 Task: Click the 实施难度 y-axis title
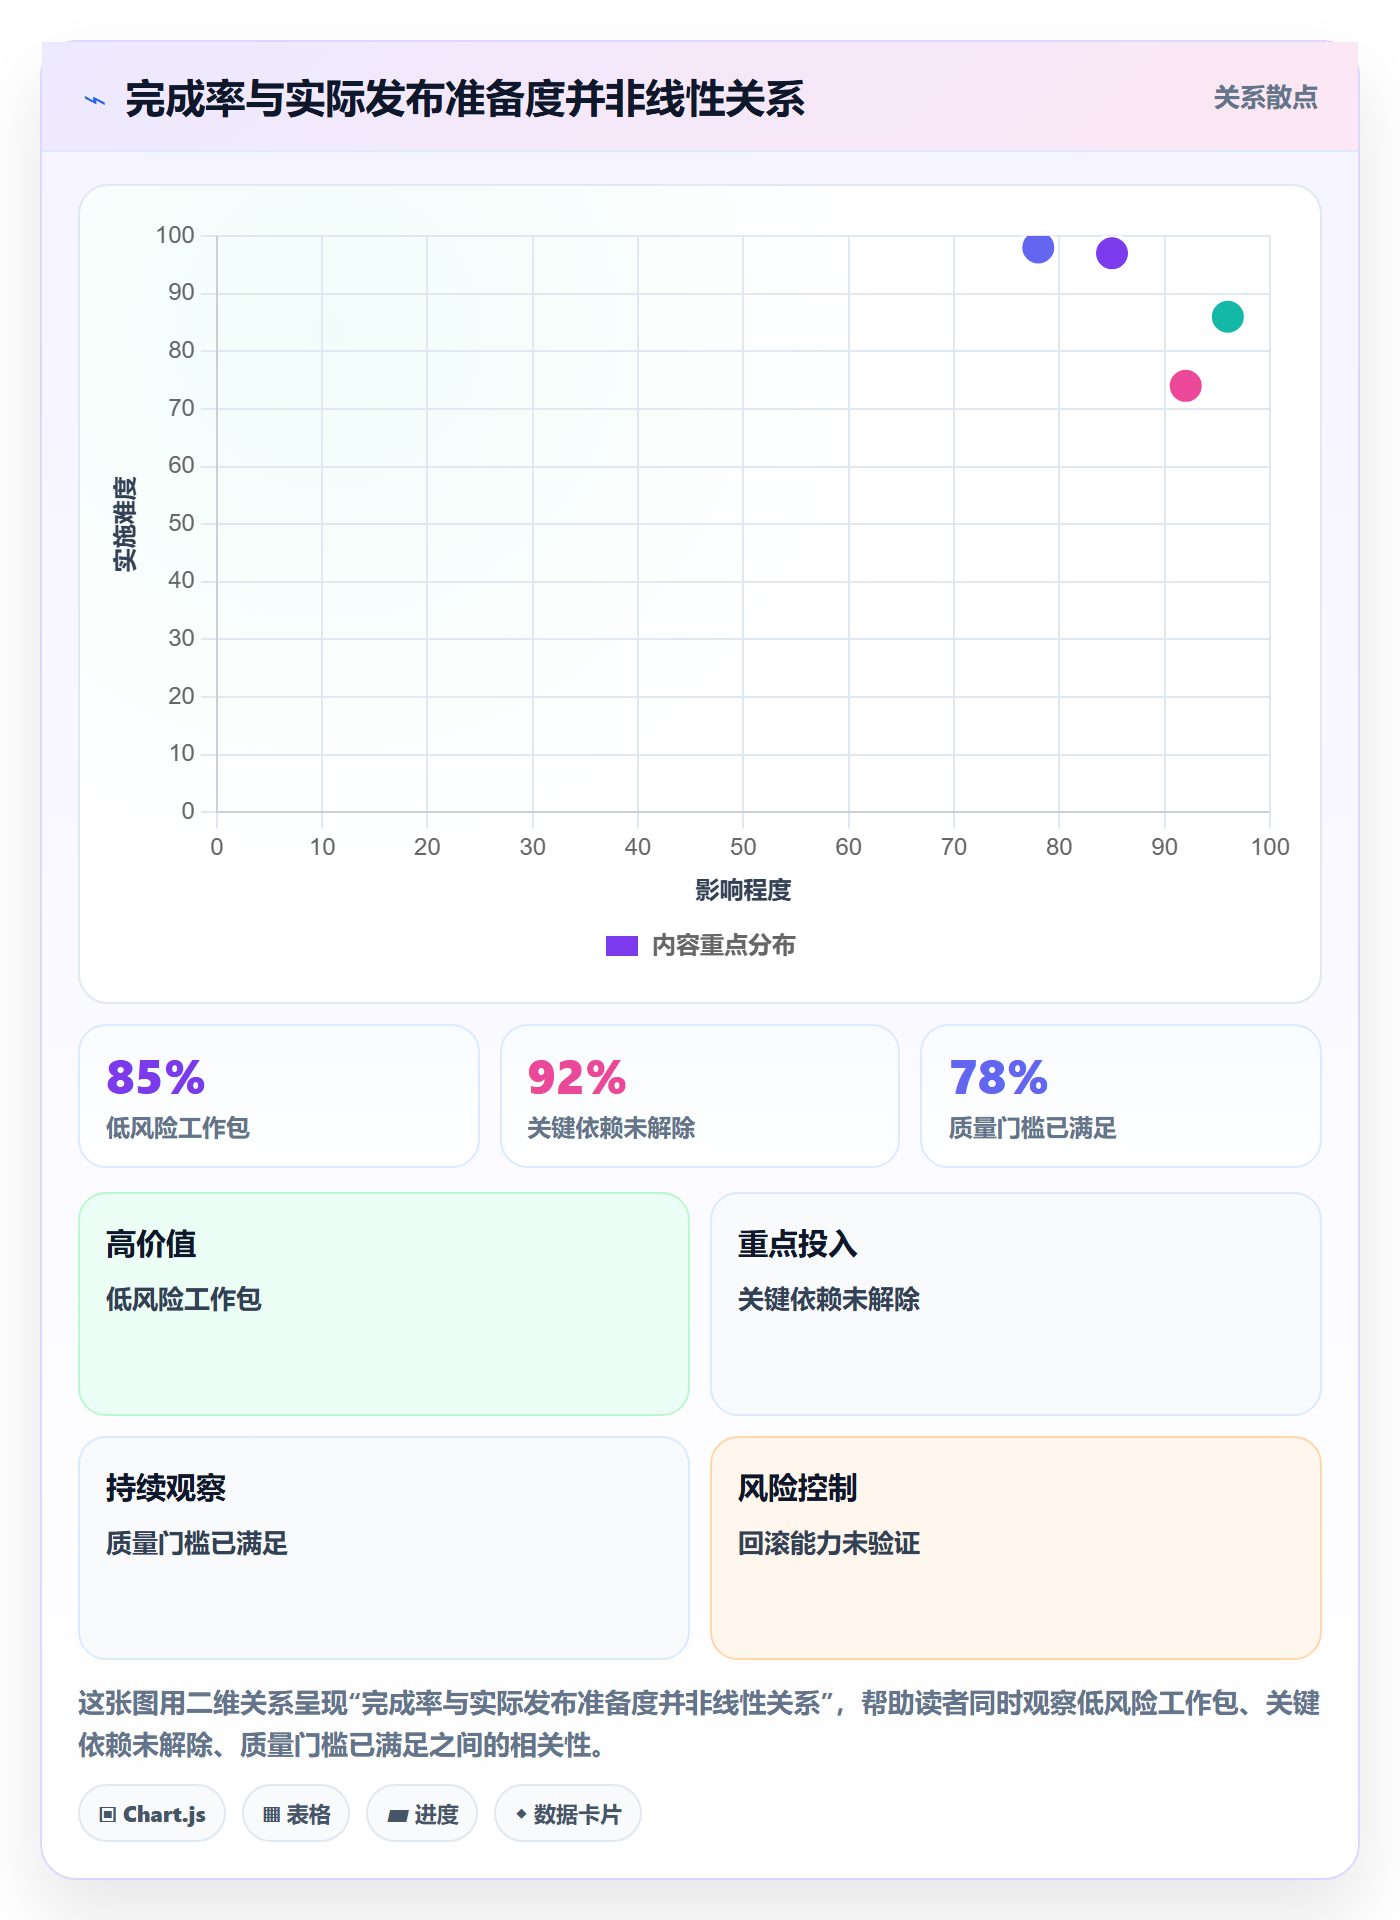coord(125,524)
